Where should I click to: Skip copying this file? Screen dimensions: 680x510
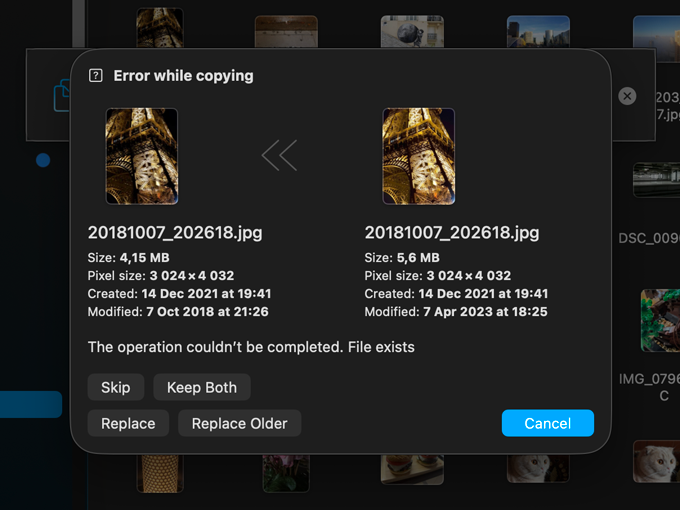click(116, 387)
